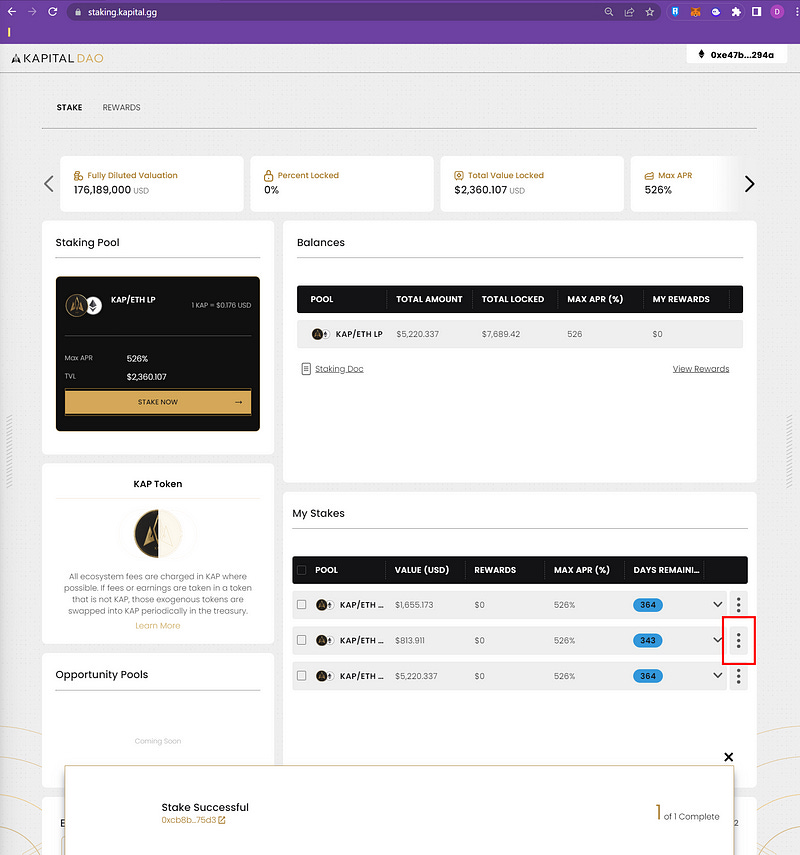Toggle the browser side panel icon

pos(756,12)
